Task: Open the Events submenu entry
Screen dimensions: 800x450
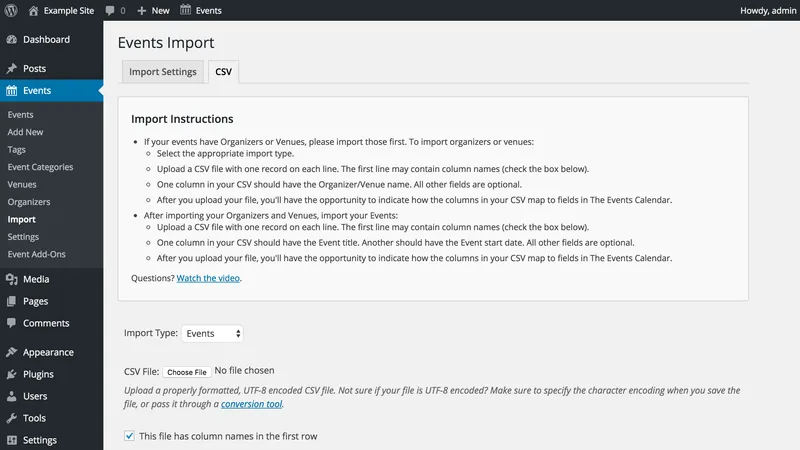Action: 20,115
